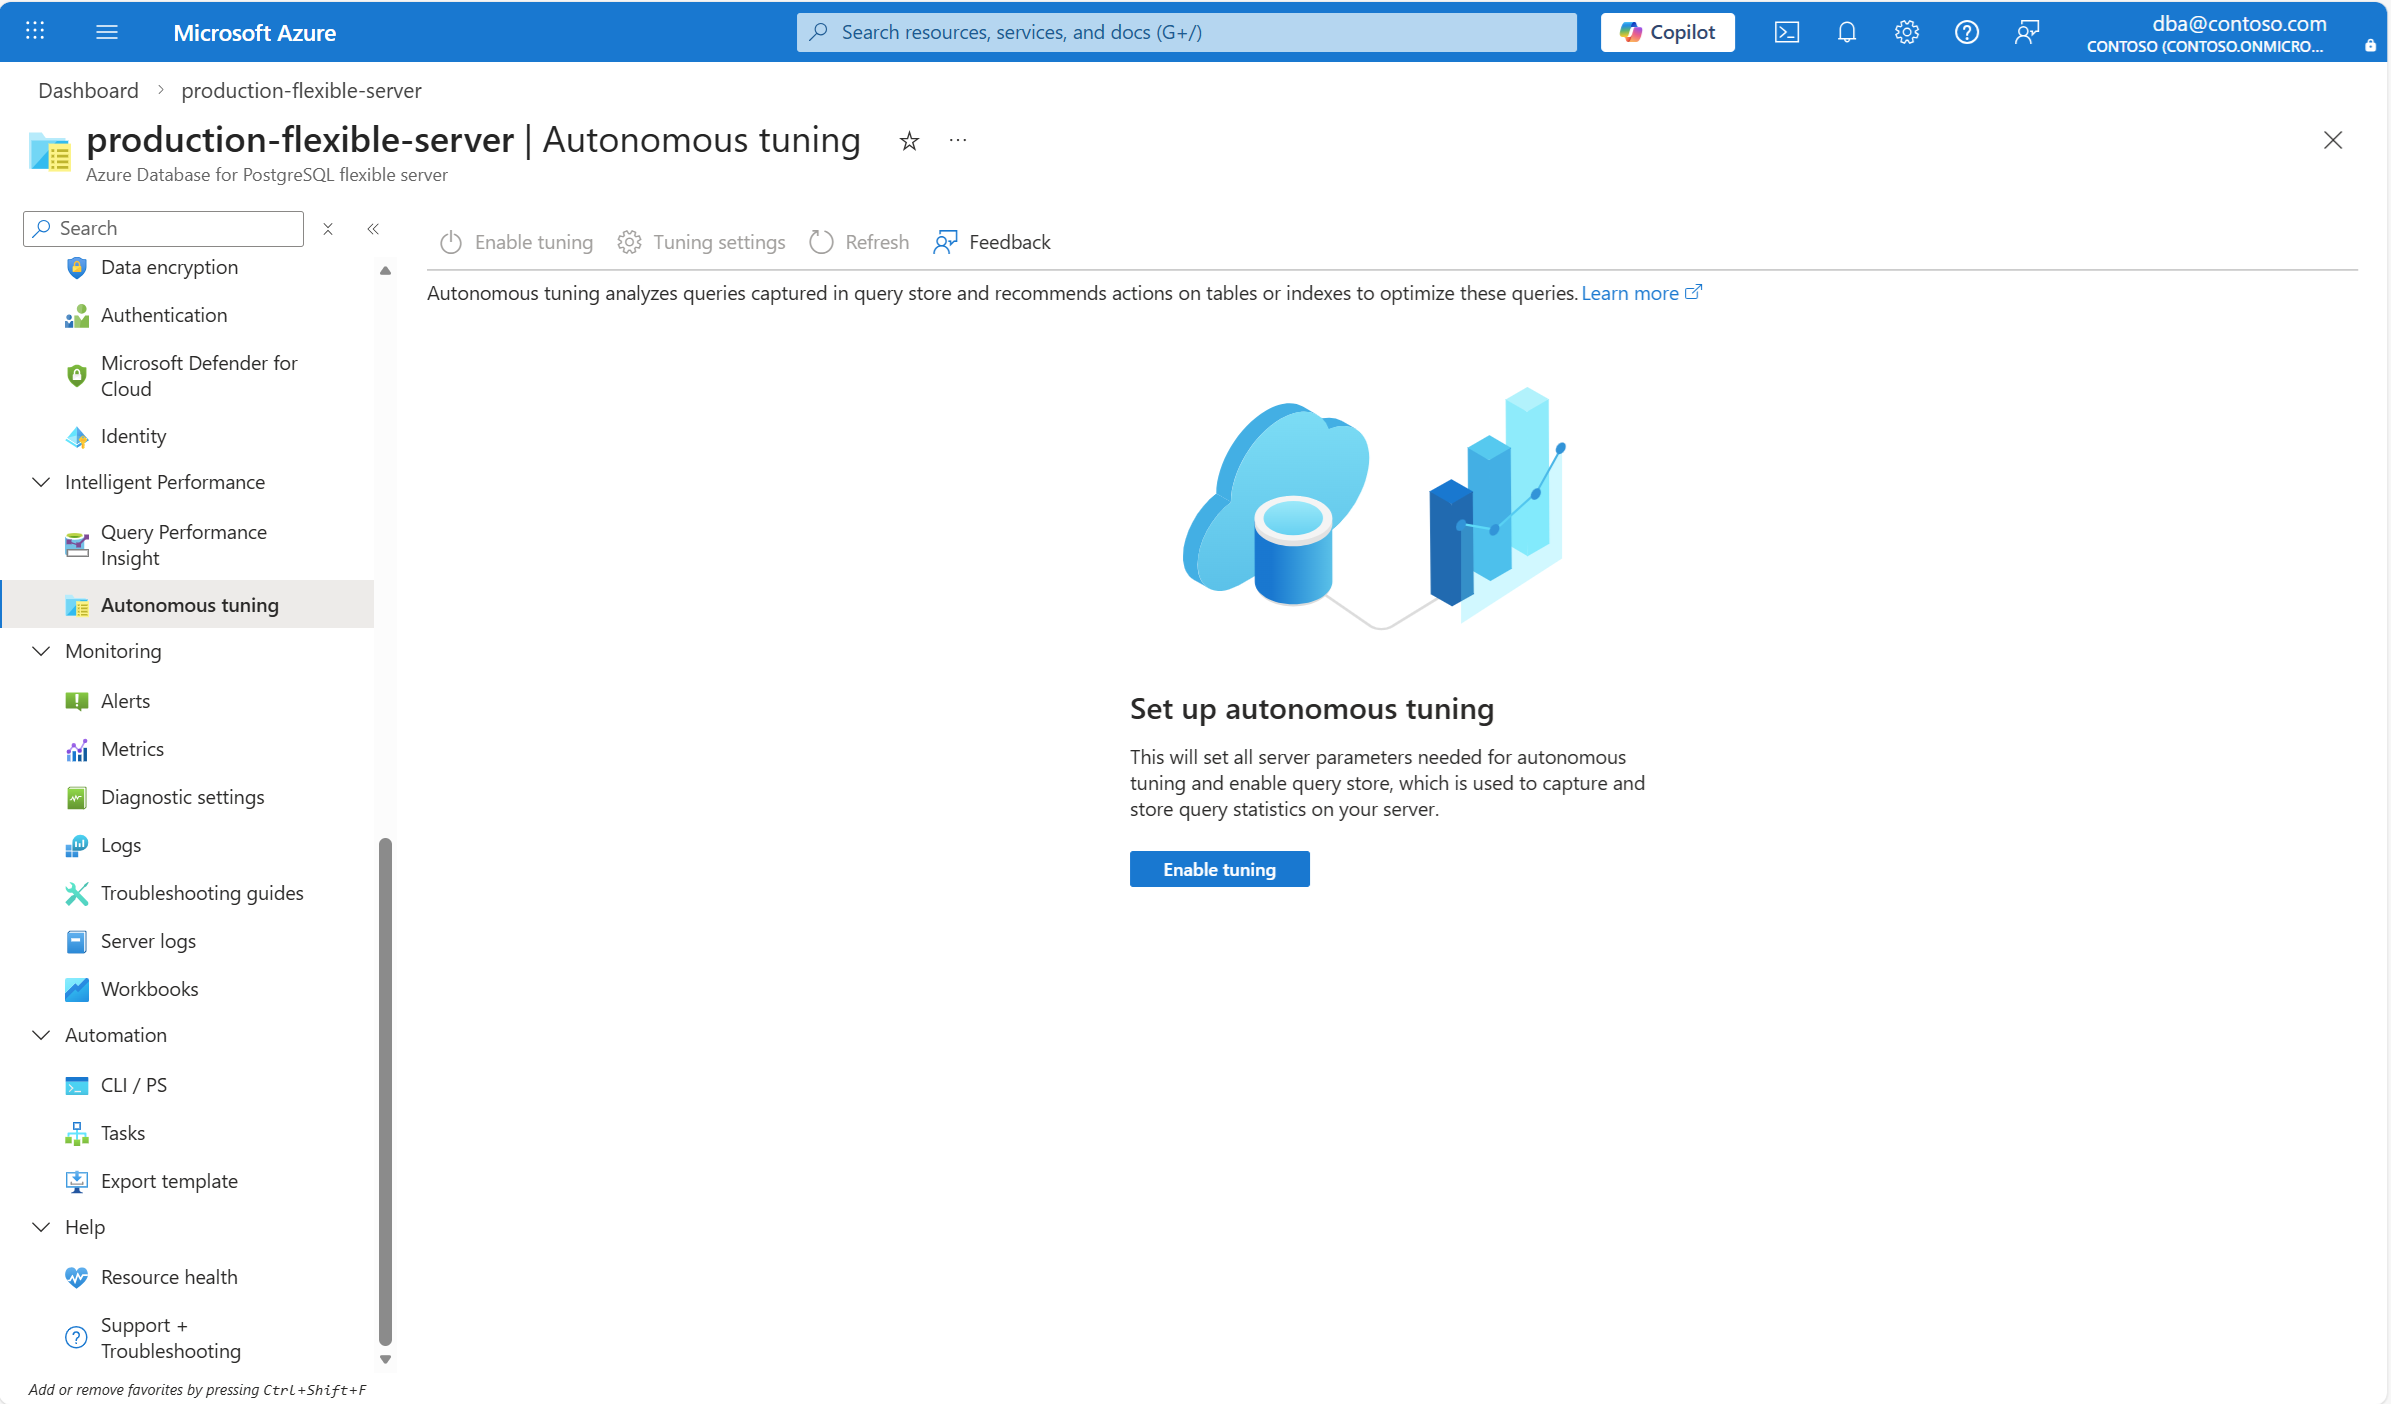This screenshot has height=1404, width=2391.
Task: Focus the global search resources field
Action: tap(1186, 32)
